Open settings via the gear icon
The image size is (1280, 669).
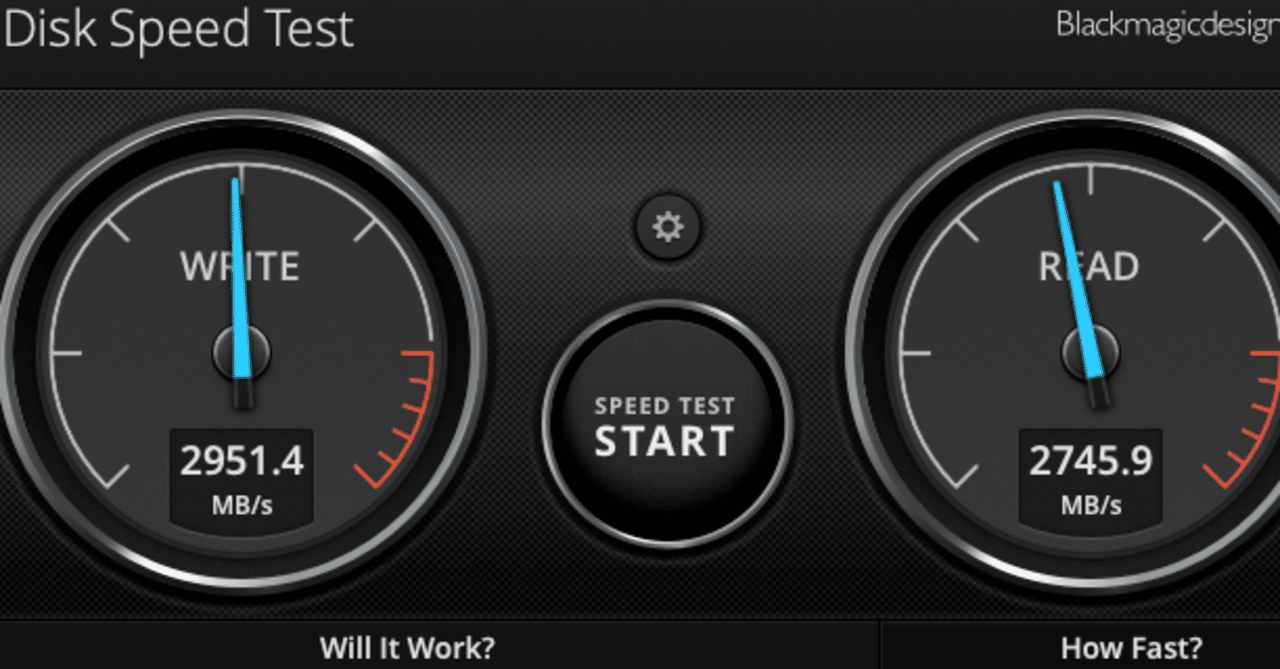pyautogui.click(x=668, y=228)
